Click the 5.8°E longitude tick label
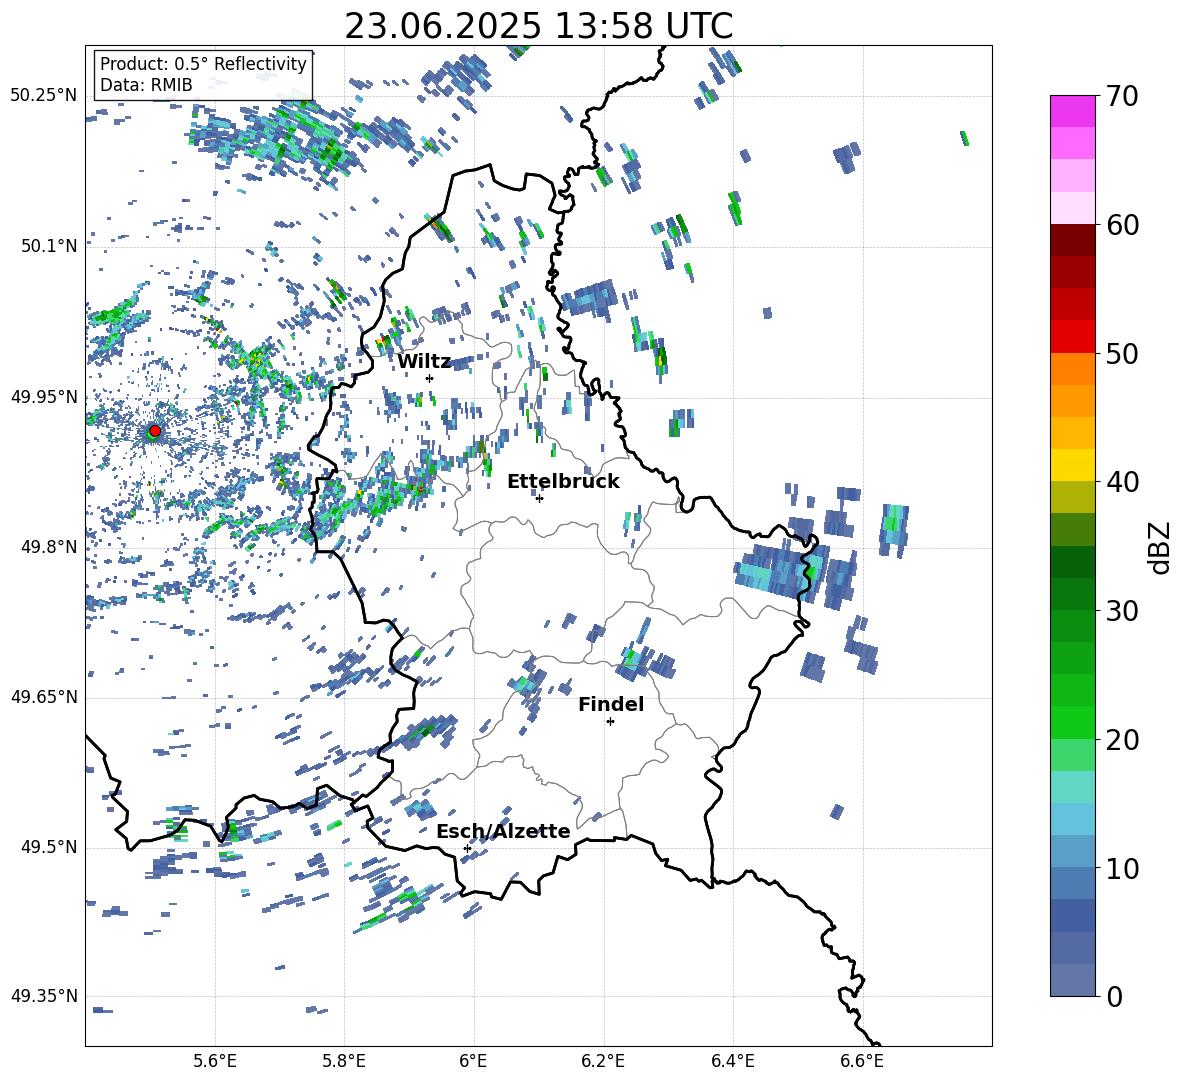 (344, 1061)
